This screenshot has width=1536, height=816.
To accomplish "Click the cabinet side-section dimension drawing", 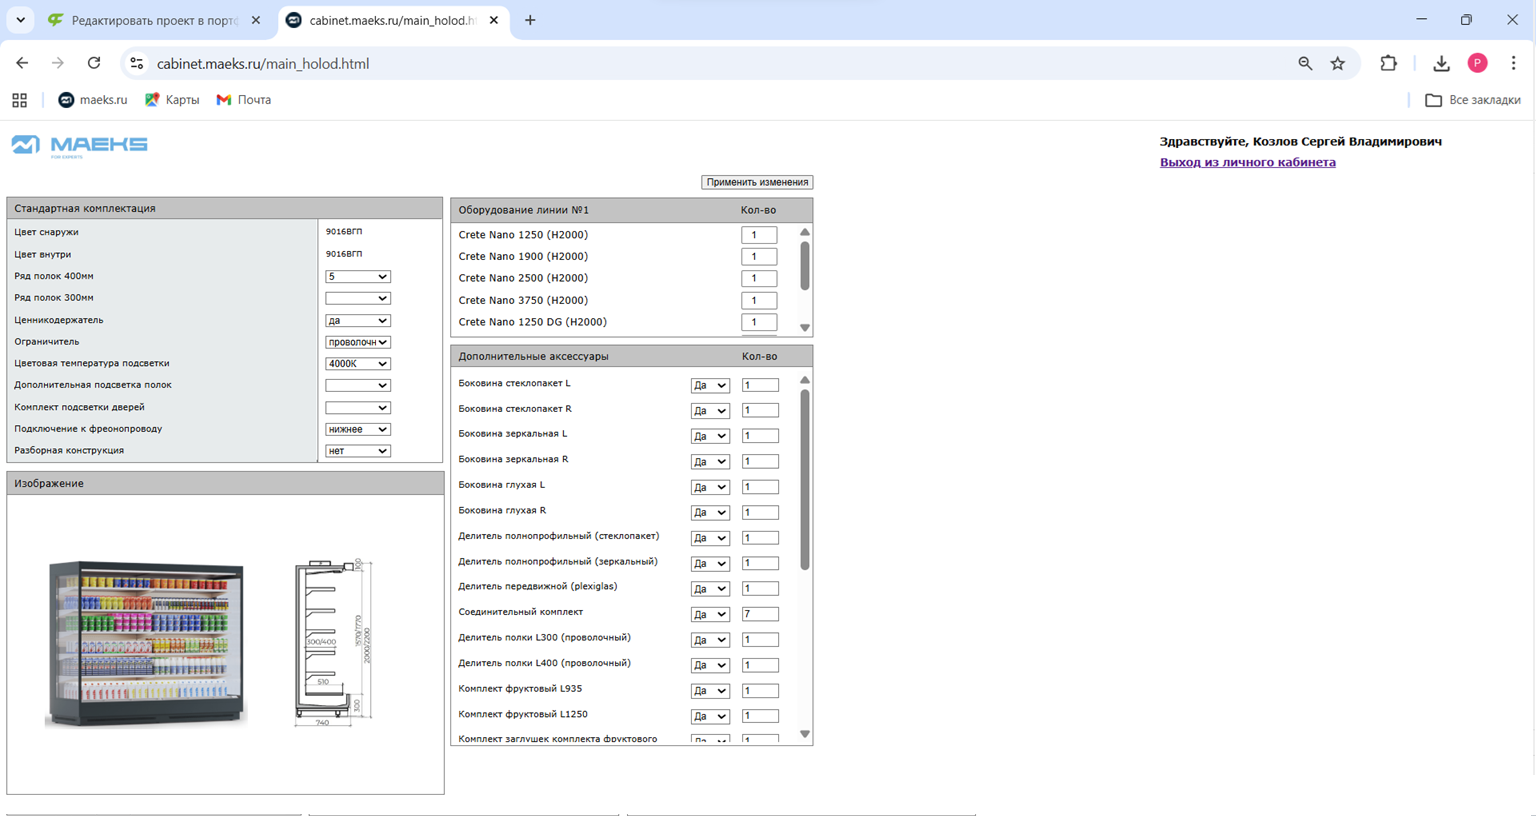I will point(335,642).
